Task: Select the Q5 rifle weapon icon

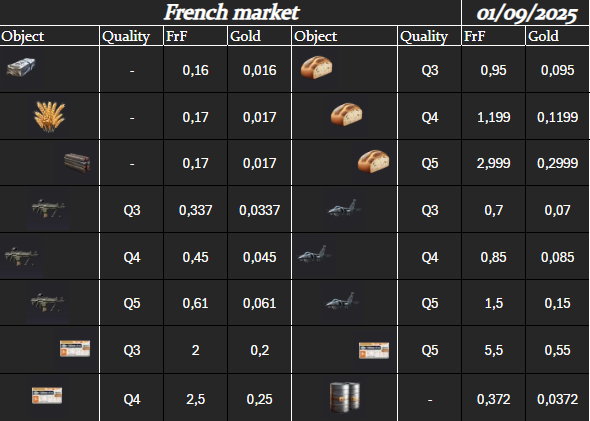Action: [48, 302]
